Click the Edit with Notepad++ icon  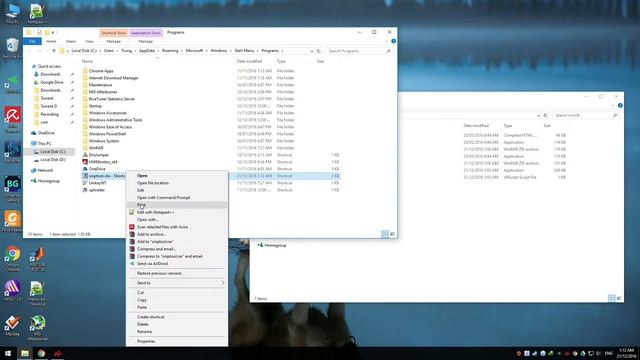pos(131,212)
